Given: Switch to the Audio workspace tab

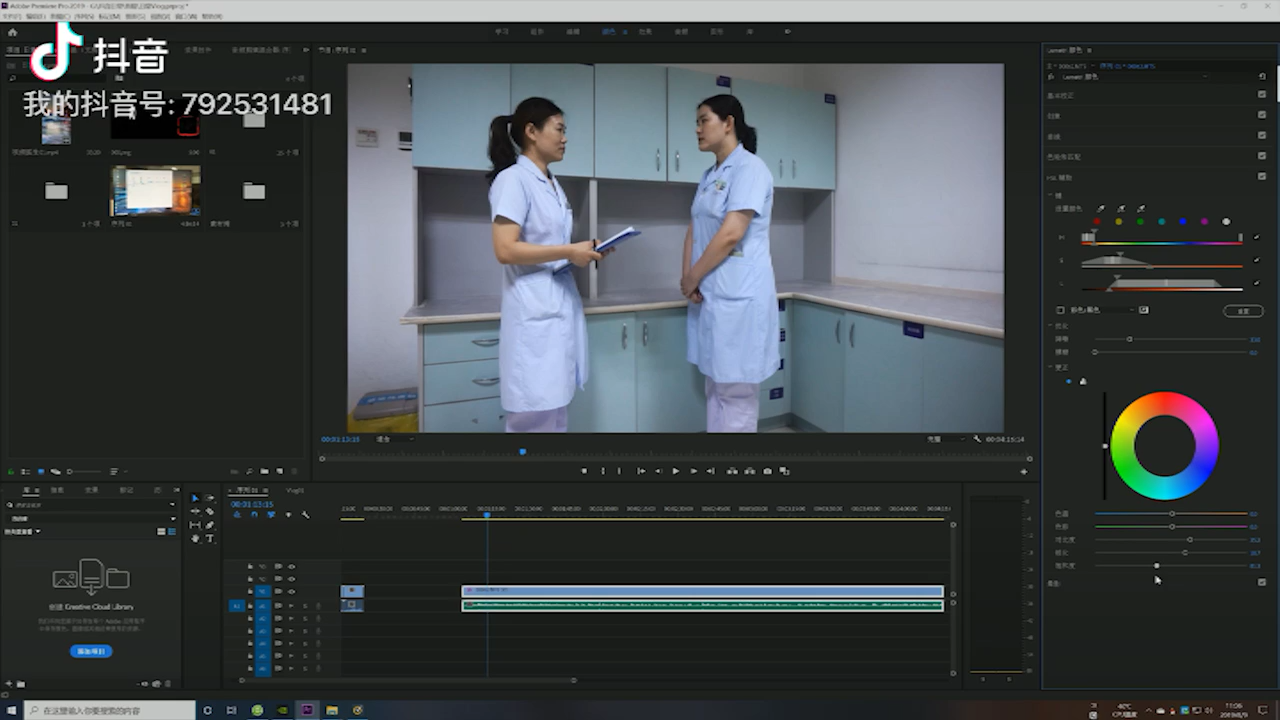Looking at the screenshot, I should (681, 32).
